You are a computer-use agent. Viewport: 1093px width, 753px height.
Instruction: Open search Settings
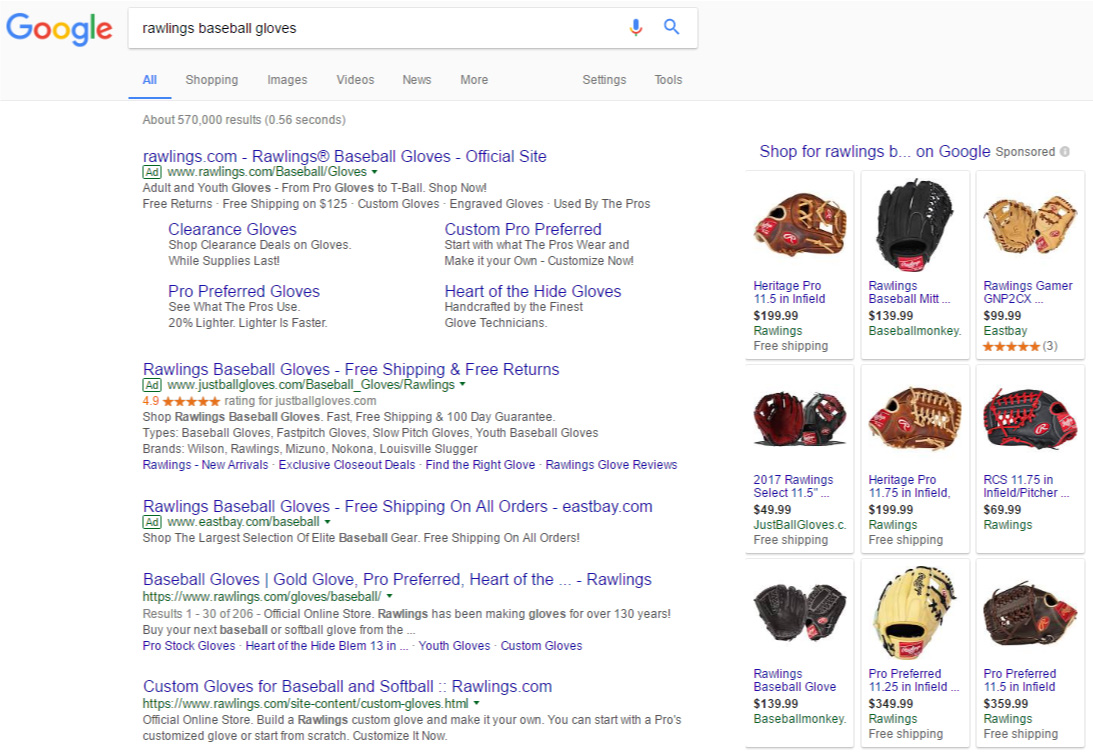[604, 79]
